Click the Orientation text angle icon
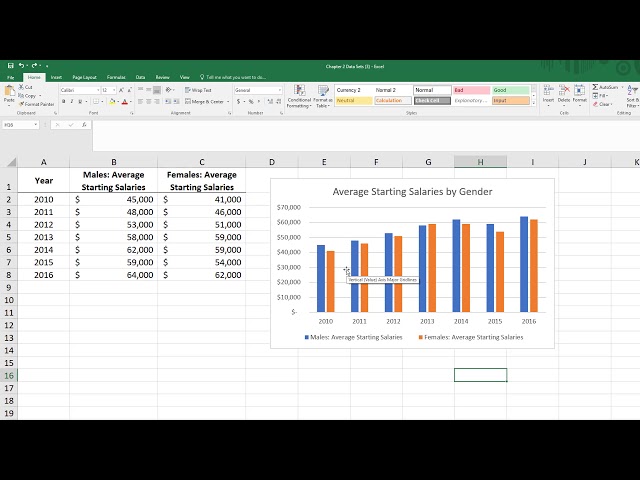This screenshot has height=480, width=640. (169, 90)
